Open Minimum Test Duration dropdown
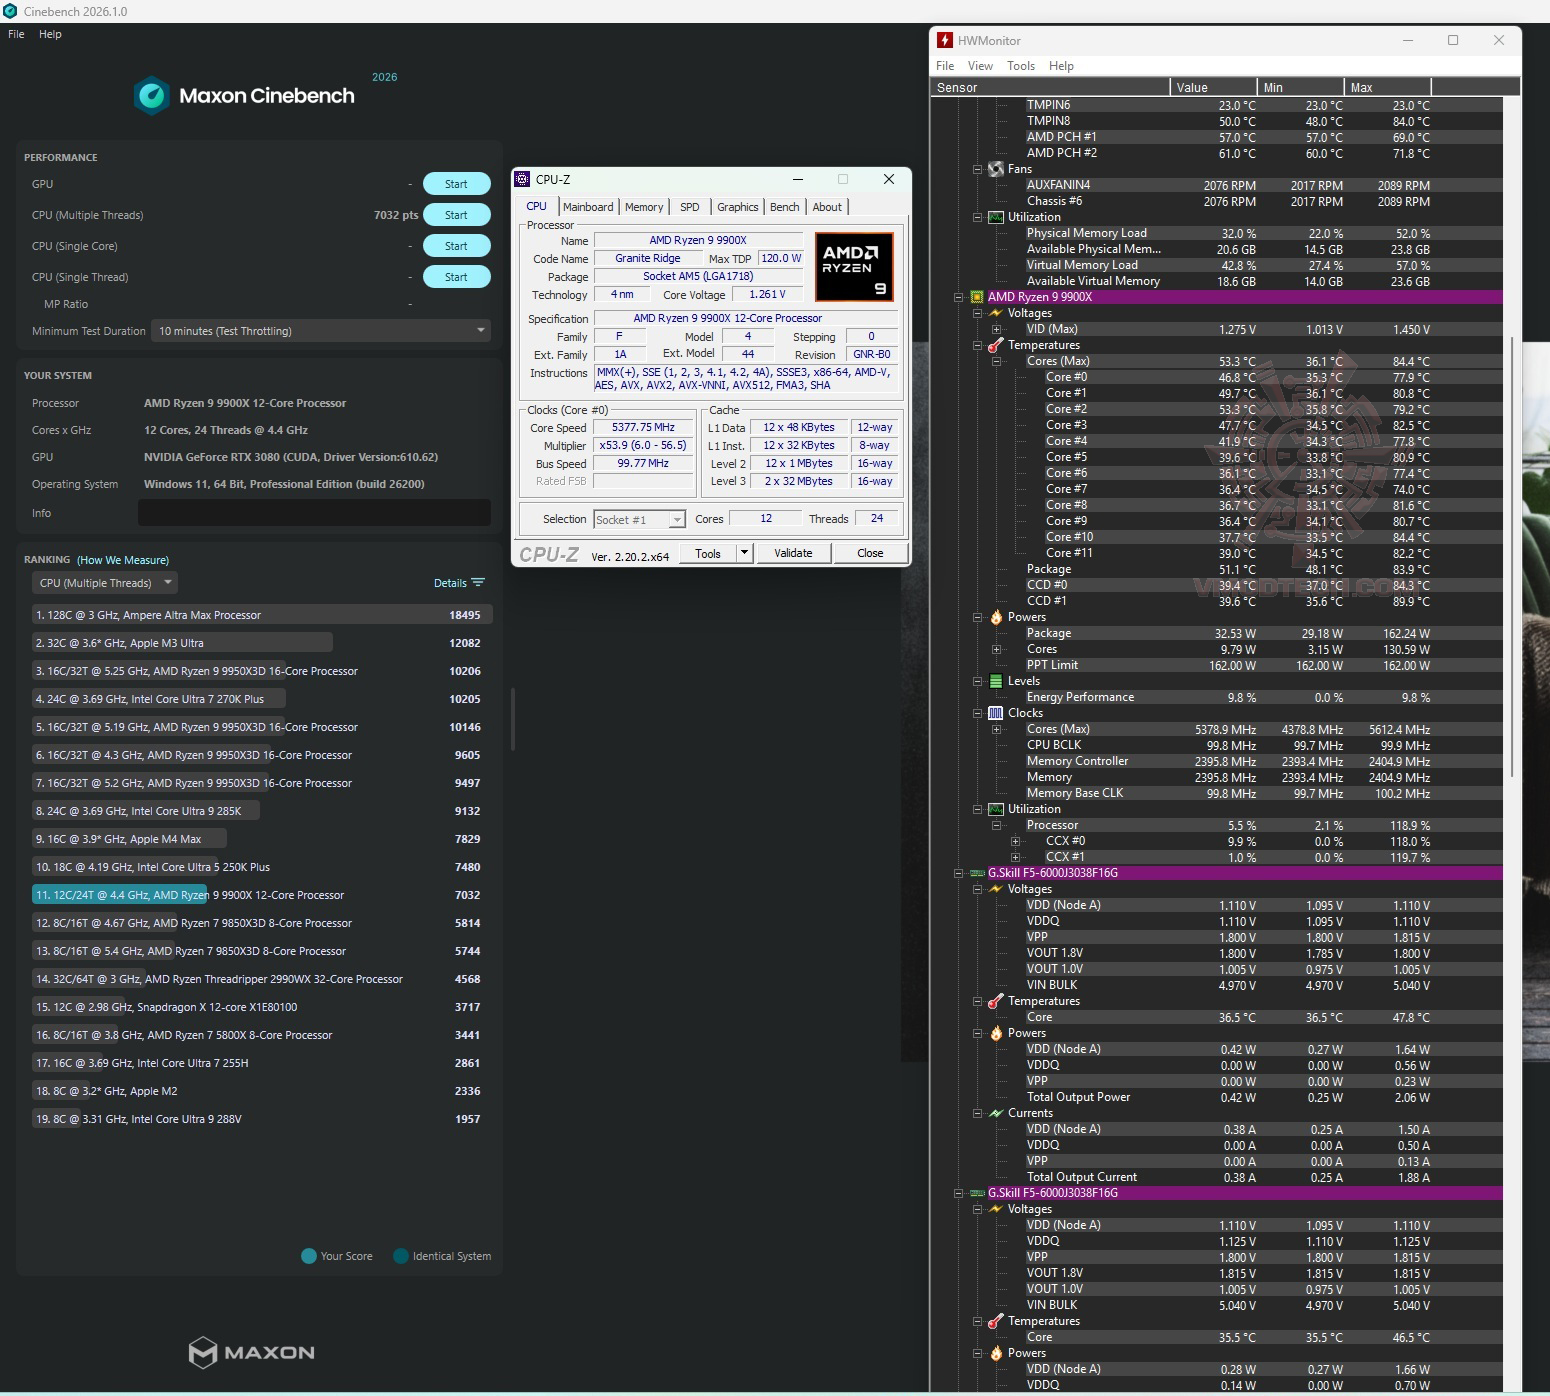 [321, 331]
